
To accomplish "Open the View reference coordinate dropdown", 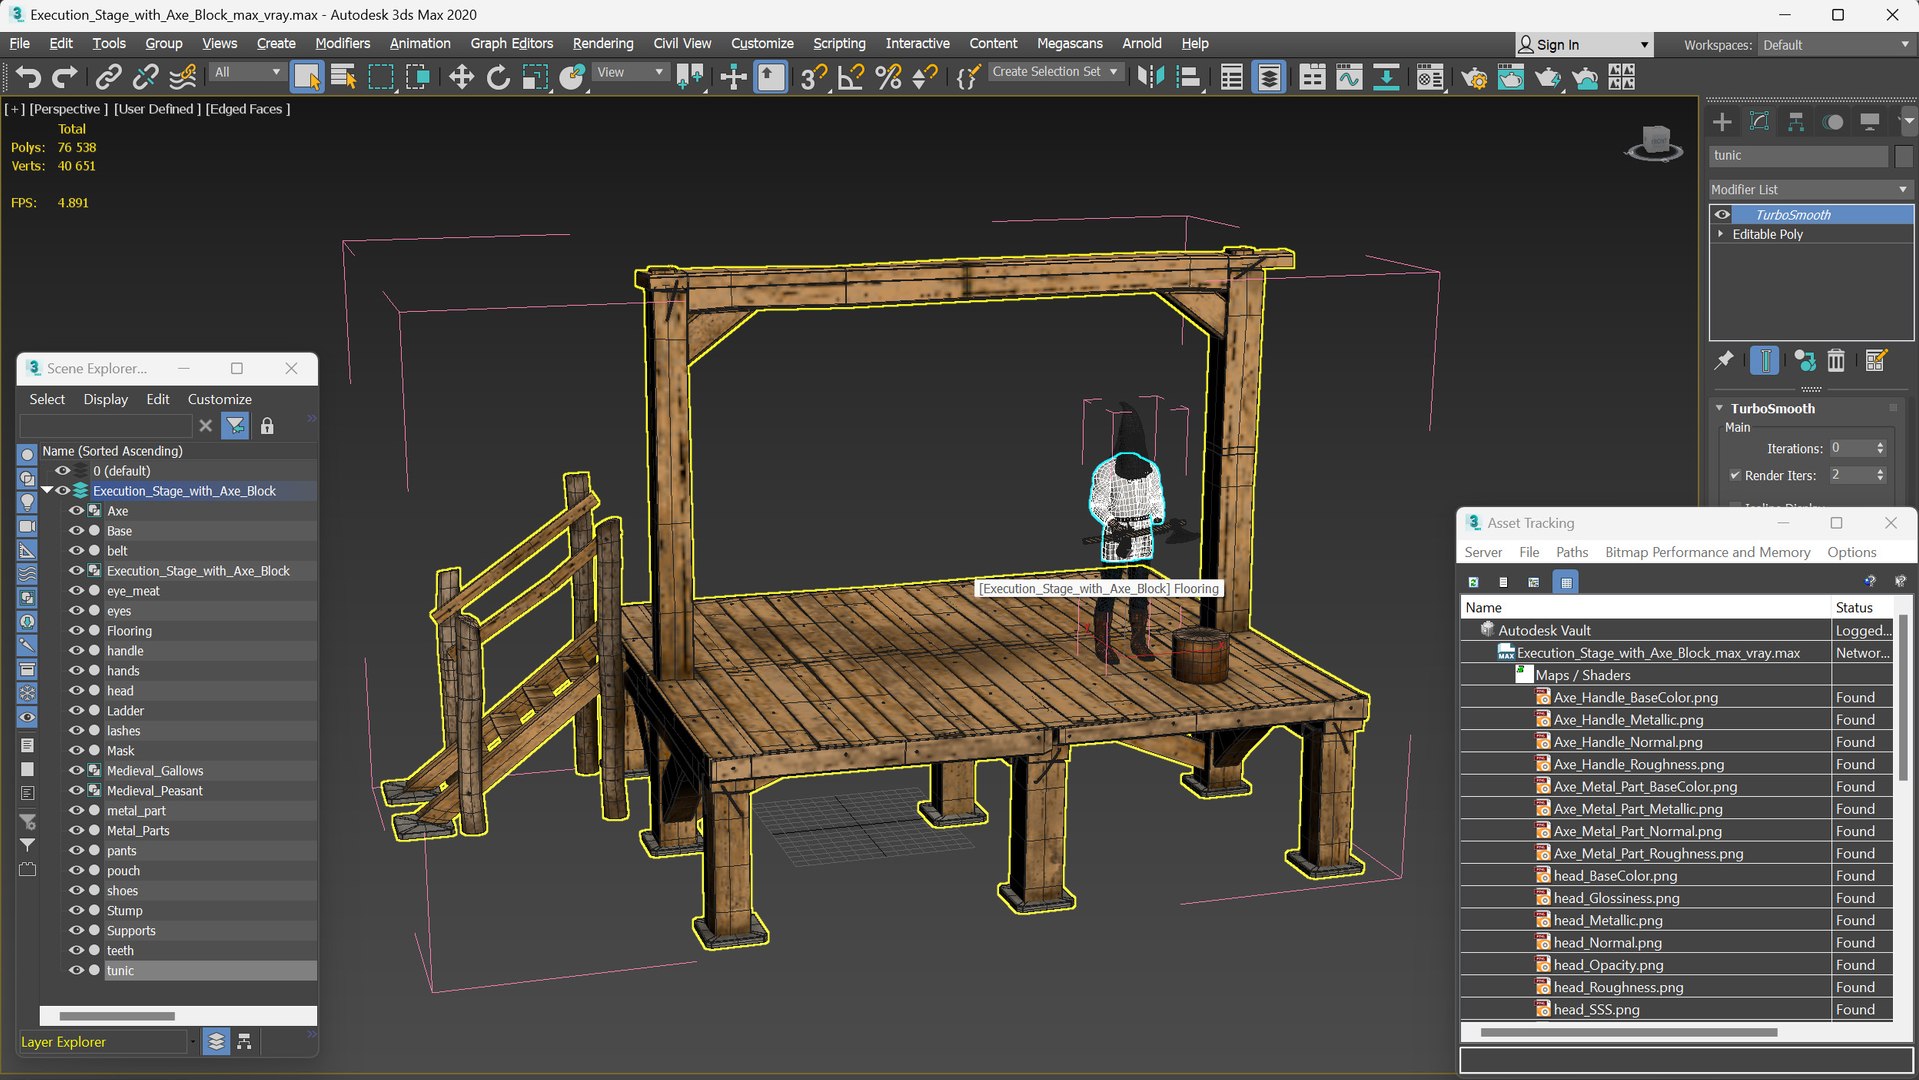I will coord(629,72).
